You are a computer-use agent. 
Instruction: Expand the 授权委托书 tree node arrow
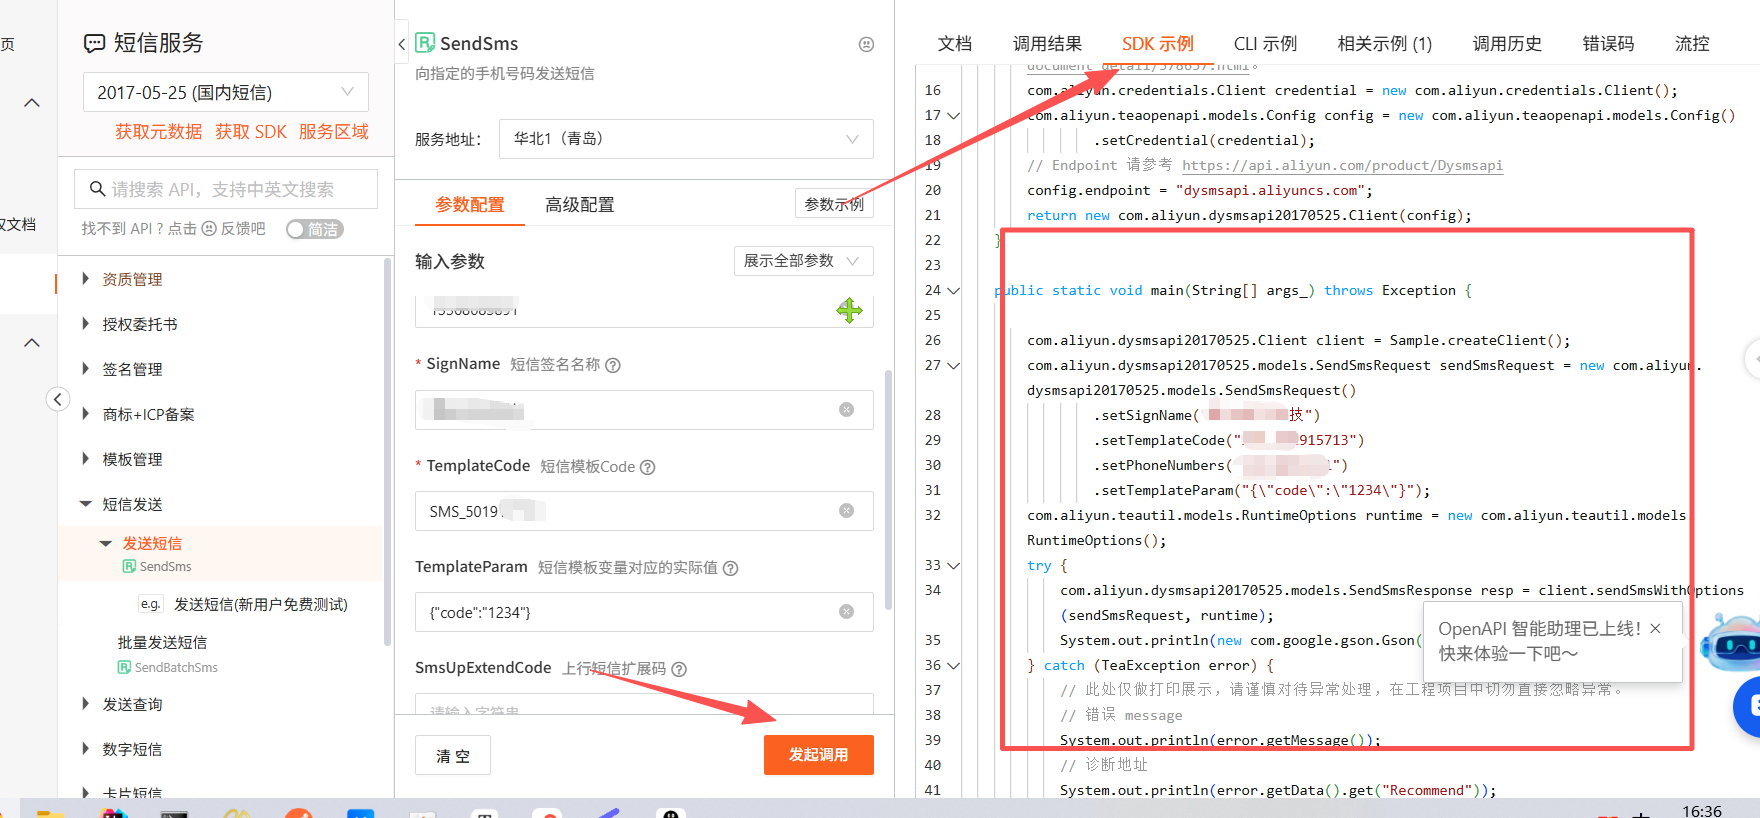pyautogui.click(x=86, y=324)
